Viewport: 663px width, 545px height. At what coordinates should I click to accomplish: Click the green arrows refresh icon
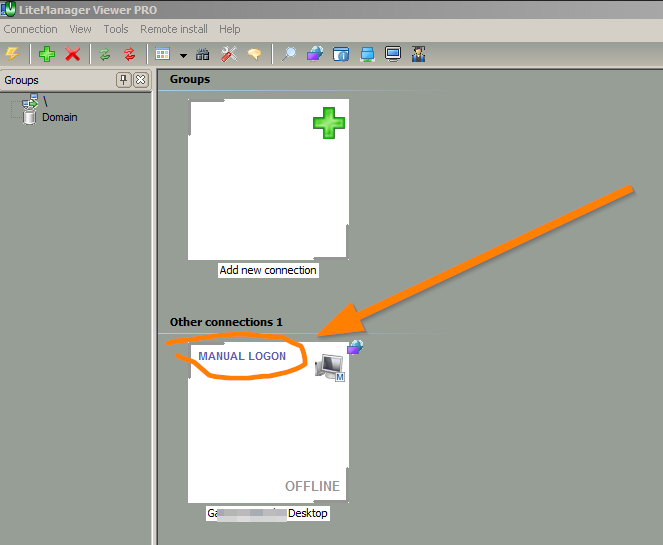104,54
